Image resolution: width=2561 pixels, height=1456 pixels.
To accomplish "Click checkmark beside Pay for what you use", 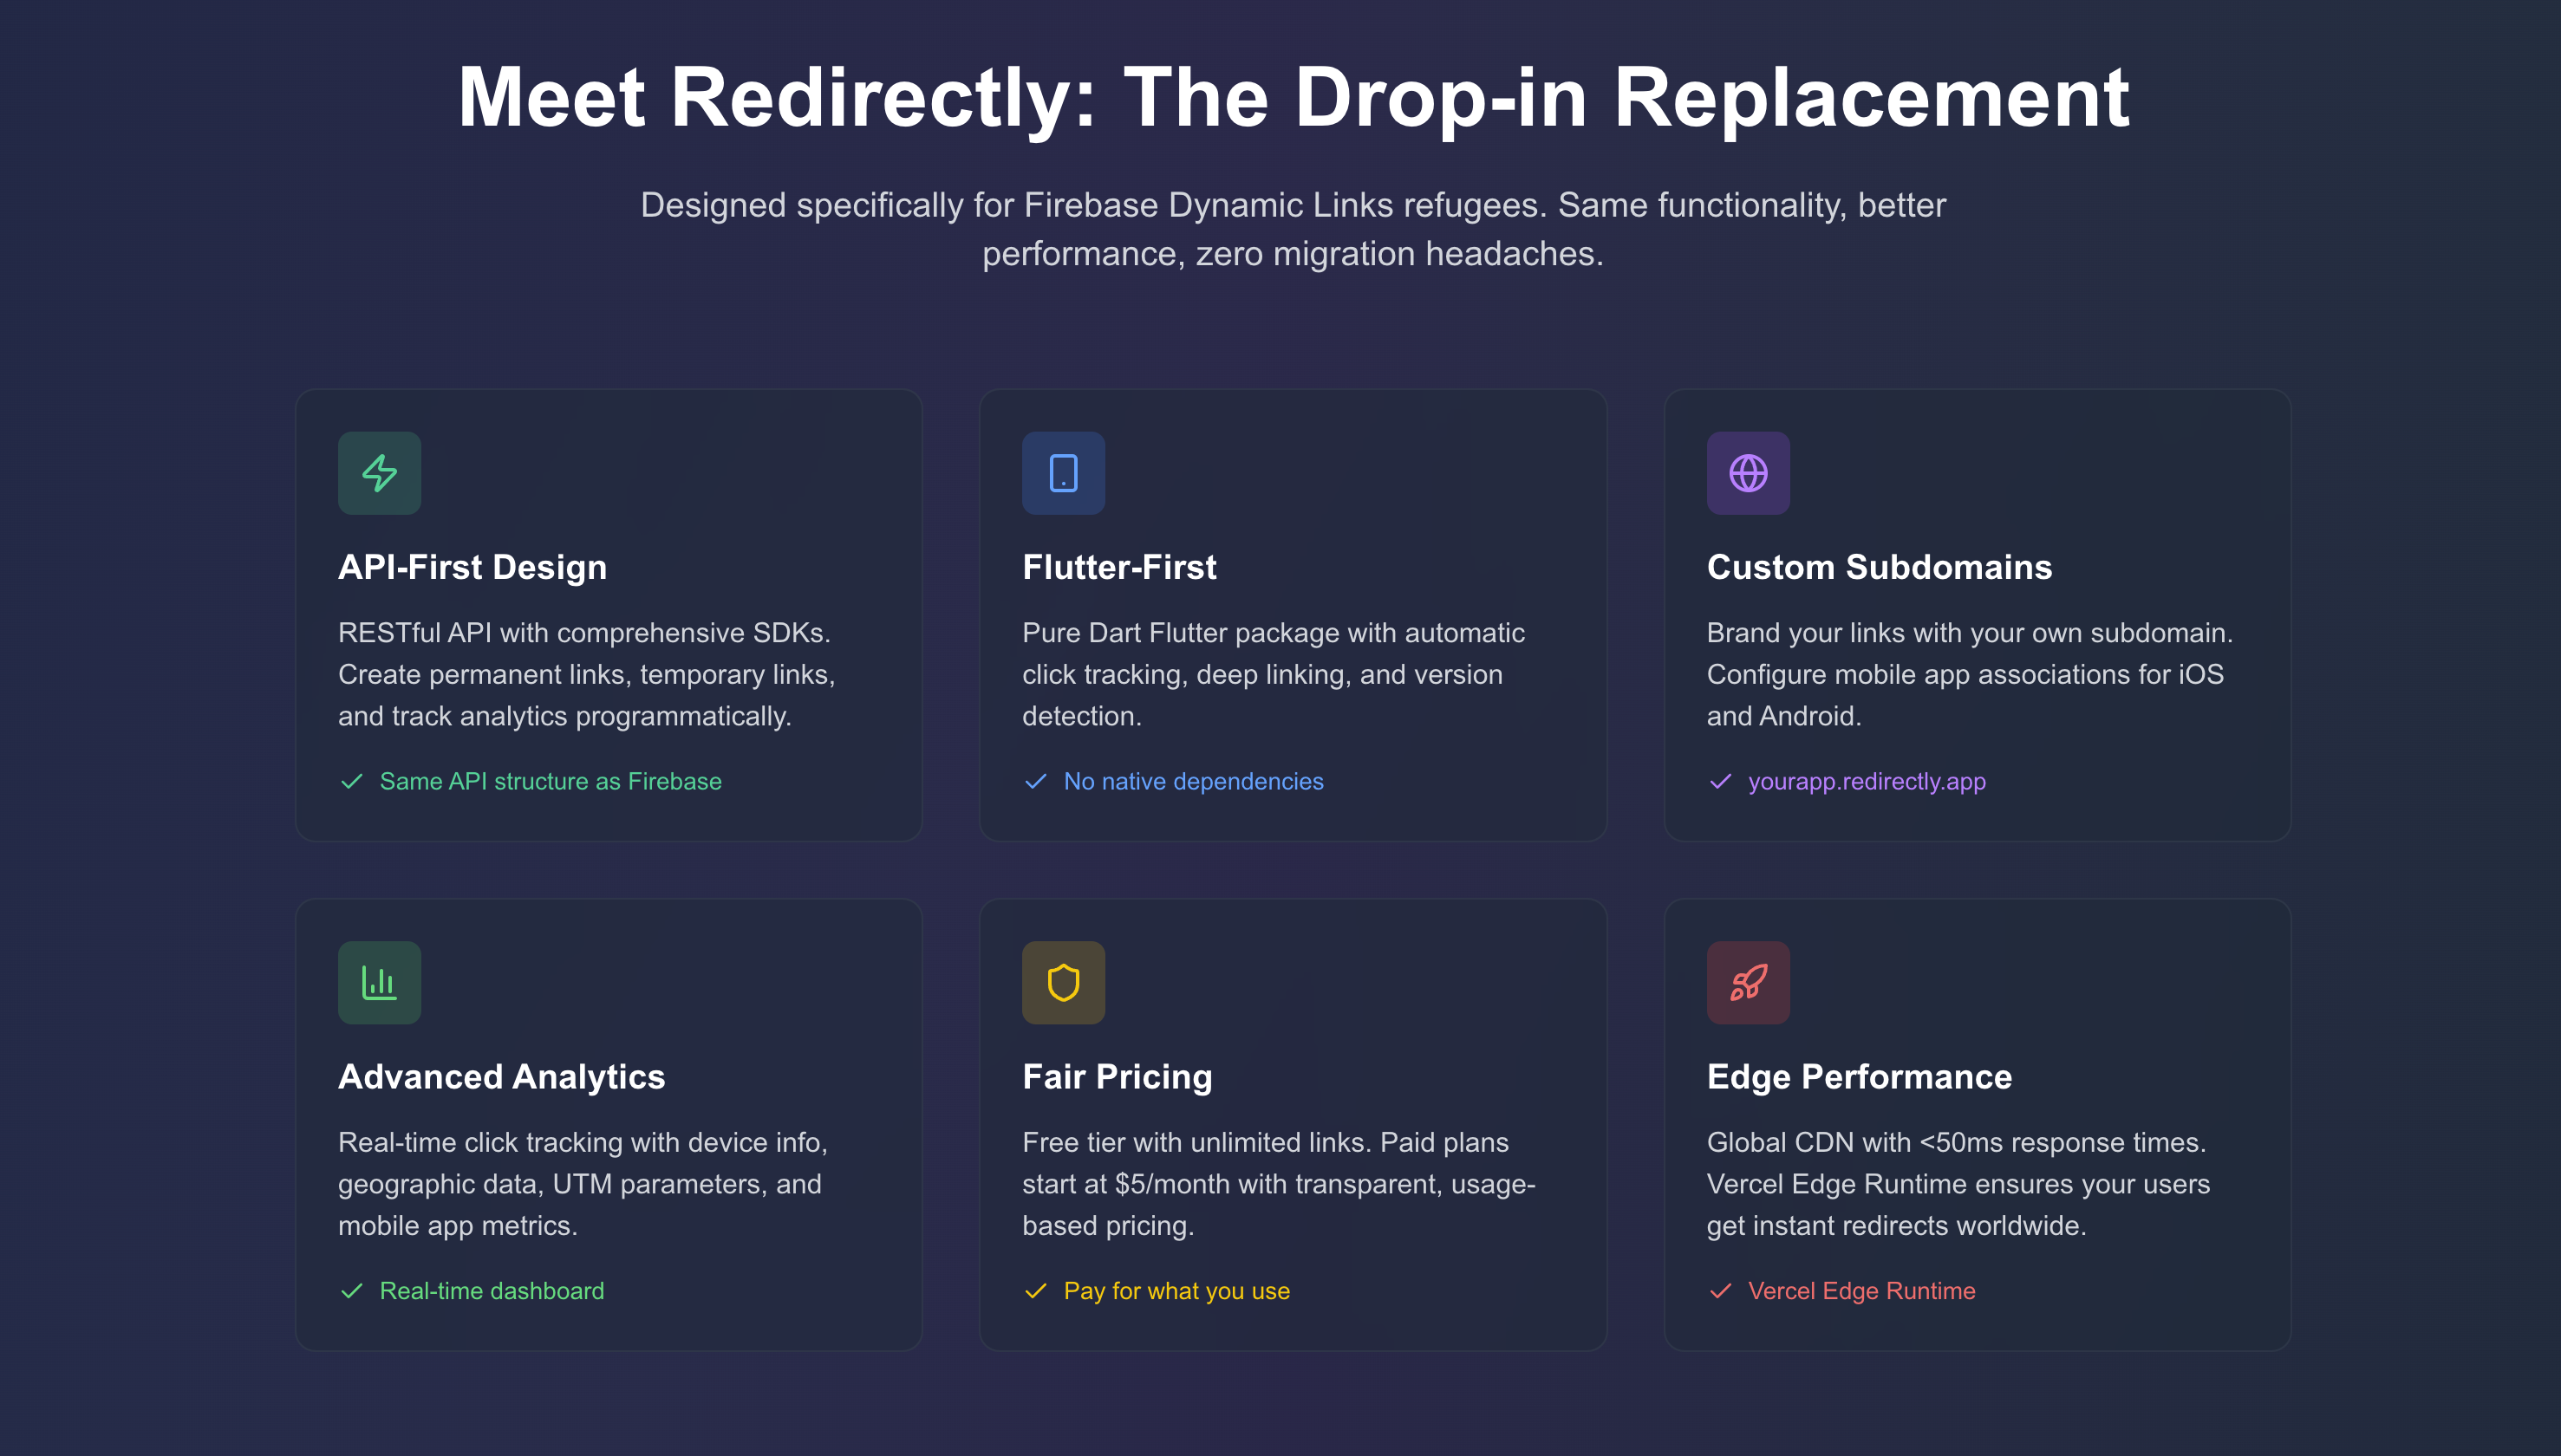I will (x=1035, y=1291).
